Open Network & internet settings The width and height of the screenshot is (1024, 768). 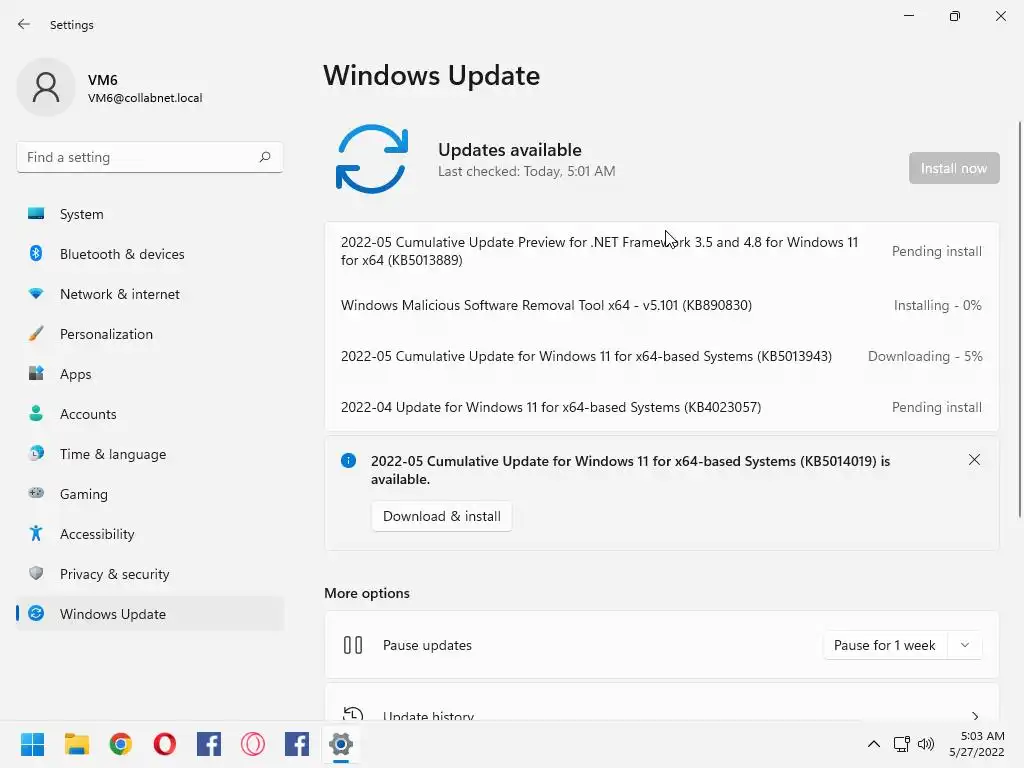[150, 294]
